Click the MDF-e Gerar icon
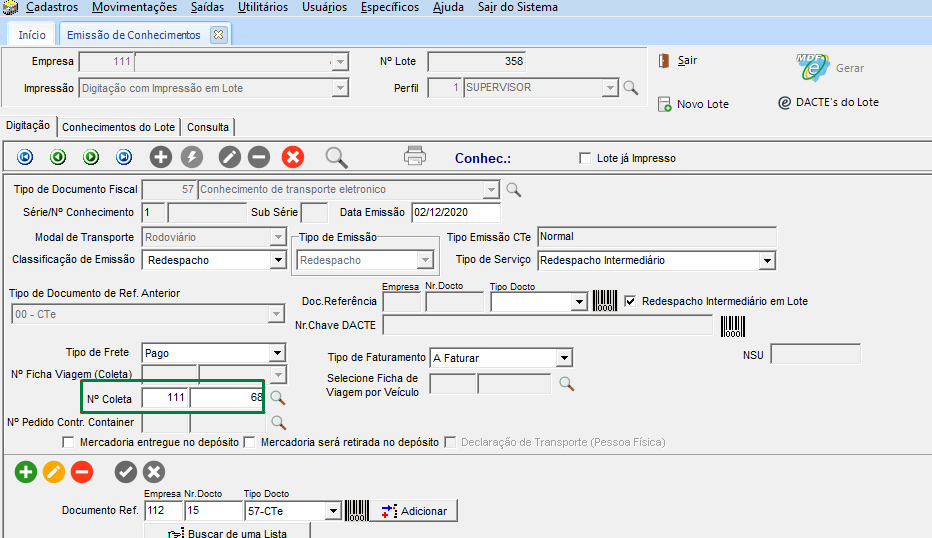The image size is (932, 538). point(812,68)
